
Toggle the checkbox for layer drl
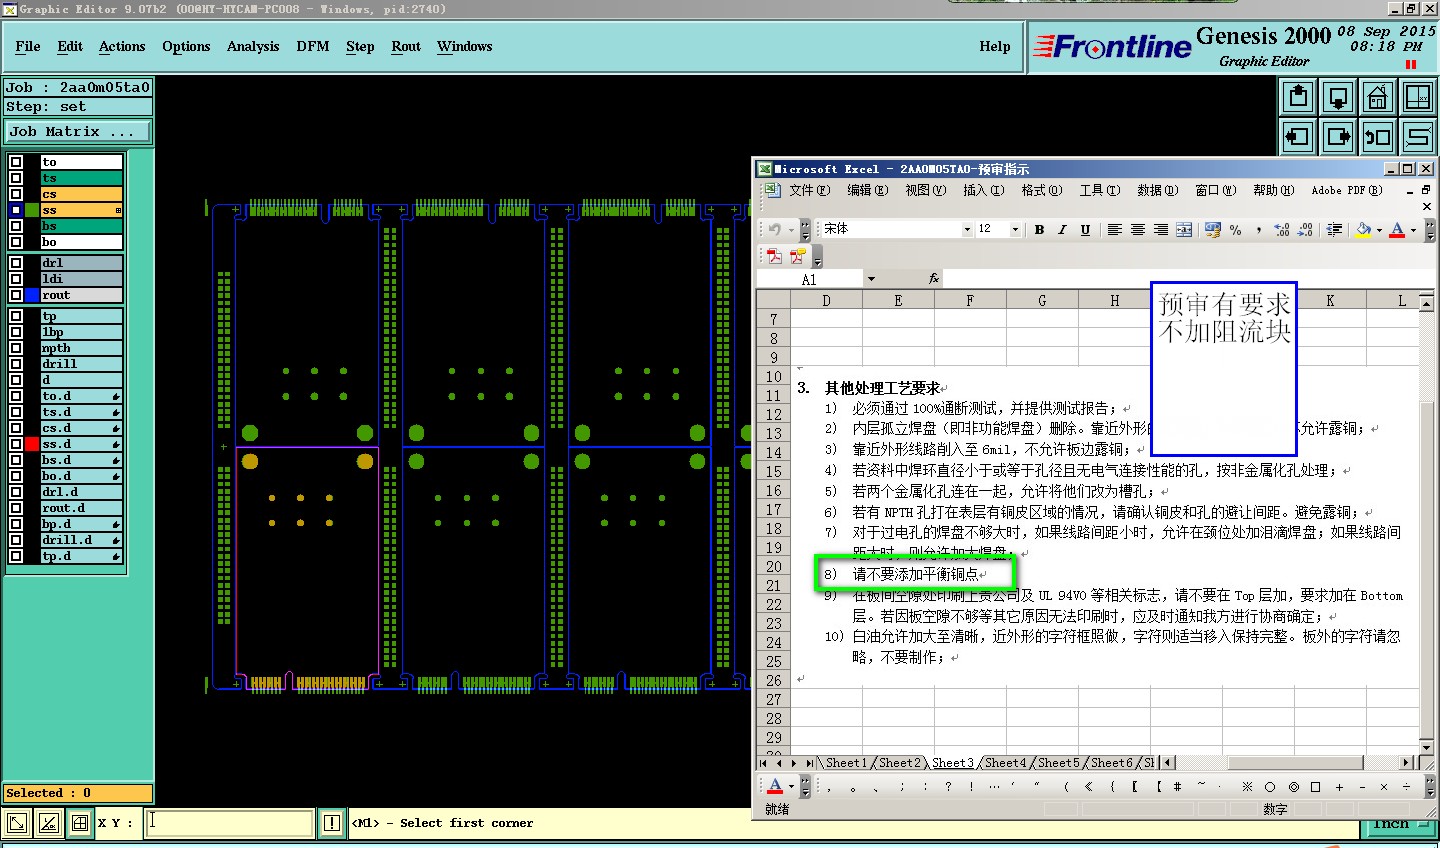pyautogui.click(x=16, y=263)
